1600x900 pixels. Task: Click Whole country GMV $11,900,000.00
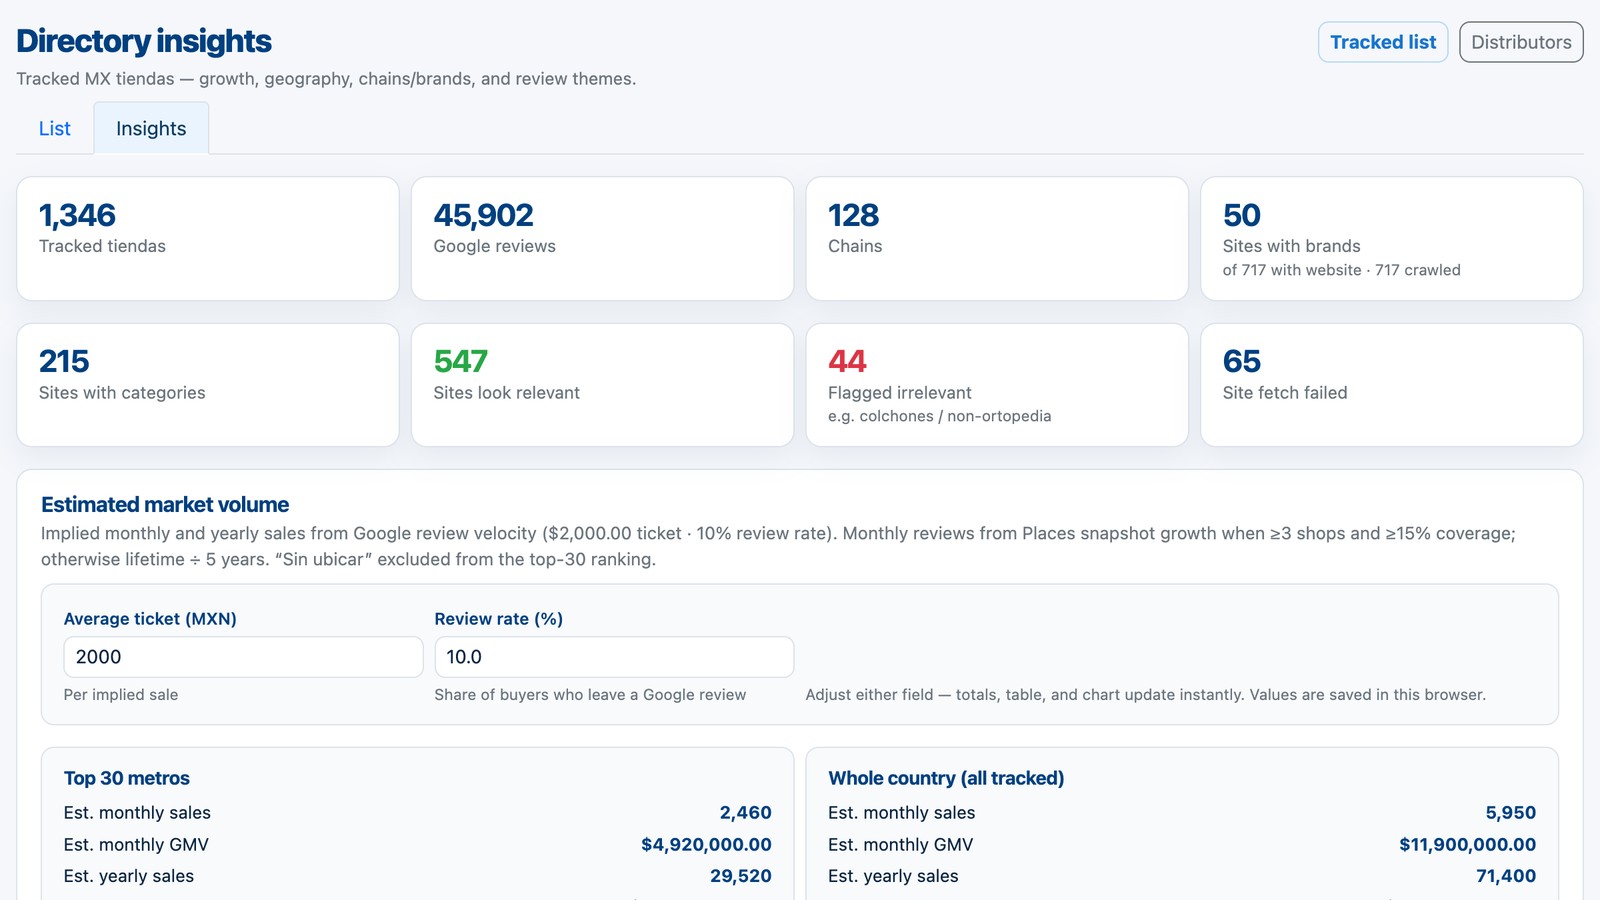(1467, 845)
